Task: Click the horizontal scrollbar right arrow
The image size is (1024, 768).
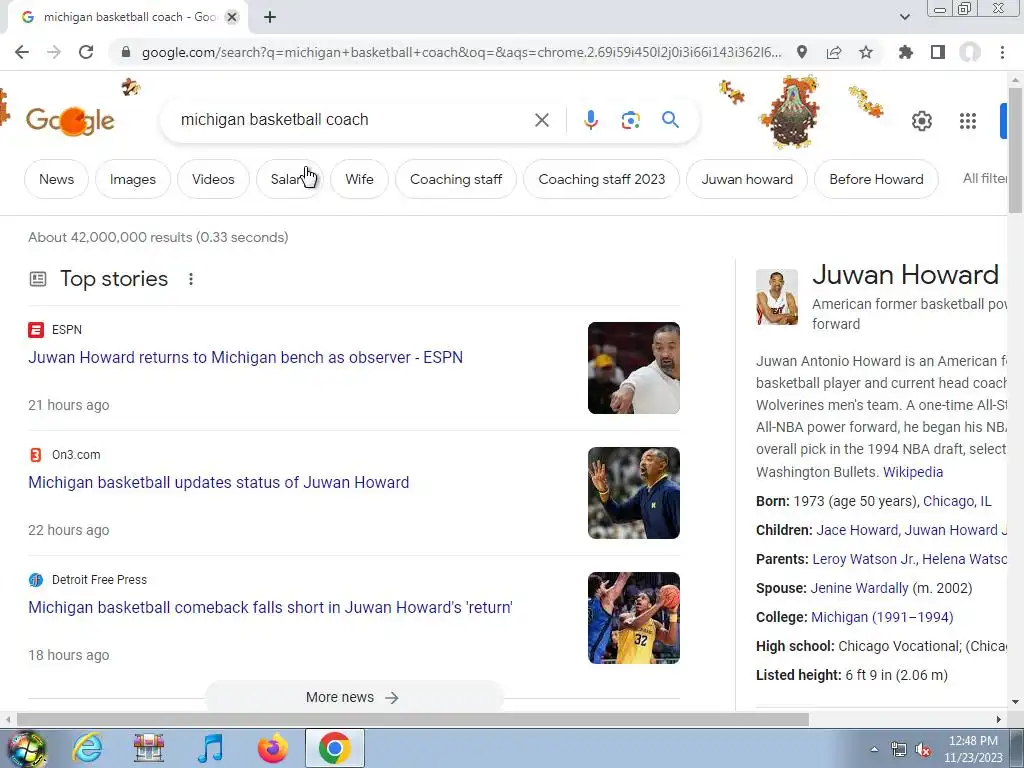Action: (999, 720)
